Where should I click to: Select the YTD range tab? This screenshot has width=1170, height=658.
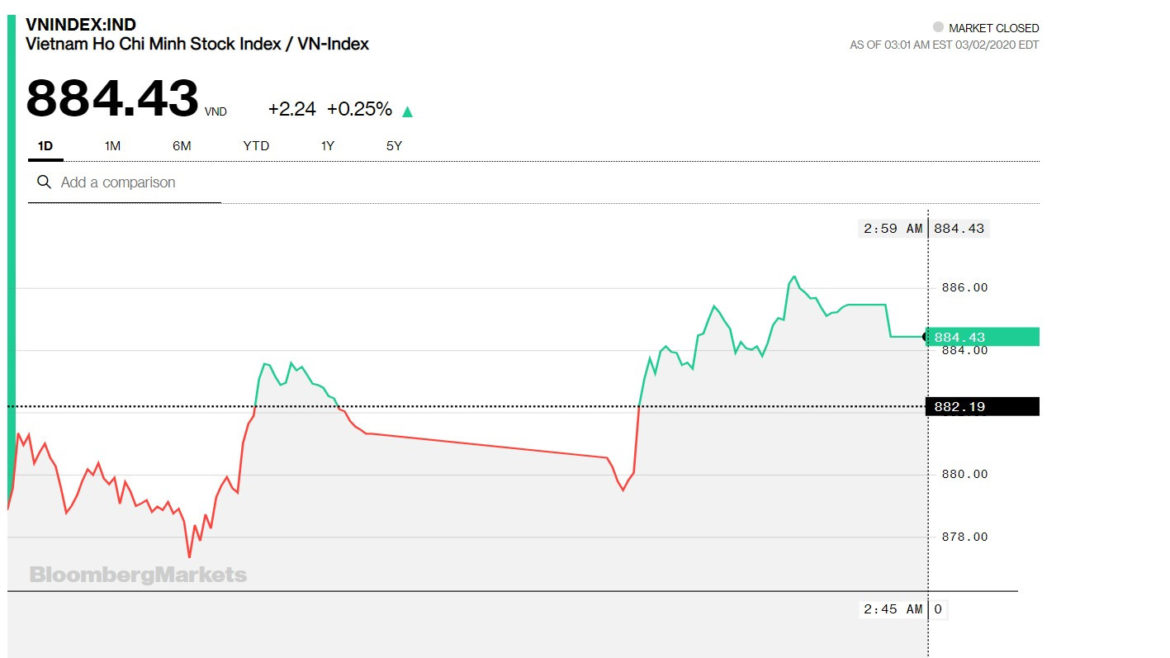pyautogui.click(x=256, y=146)
